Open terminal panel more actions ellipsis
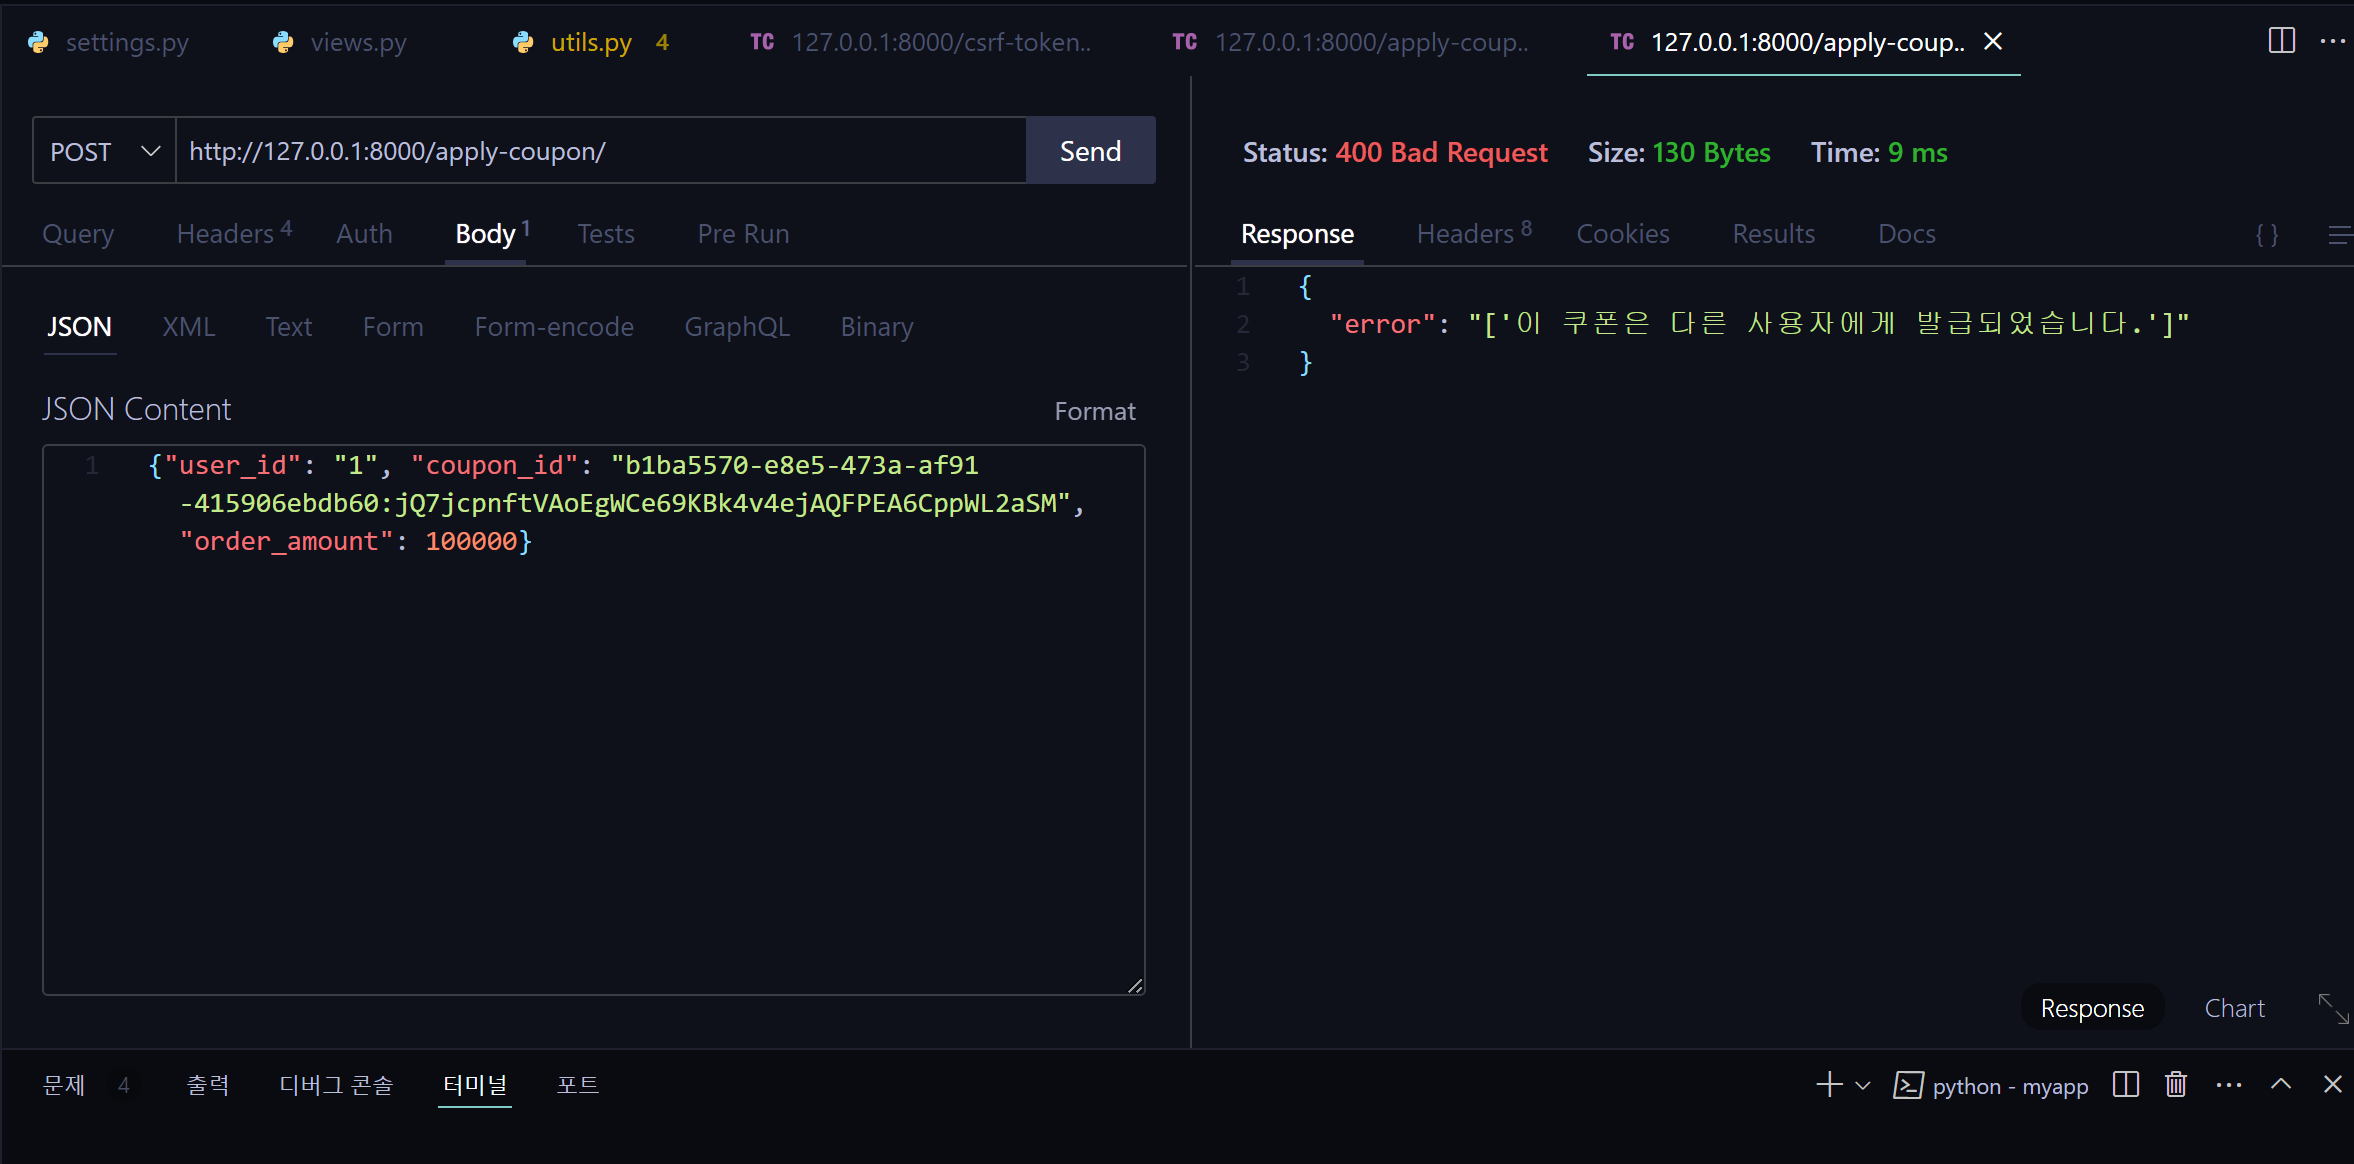This screenshot has width=2354, height=1164. (2229, 1085)
